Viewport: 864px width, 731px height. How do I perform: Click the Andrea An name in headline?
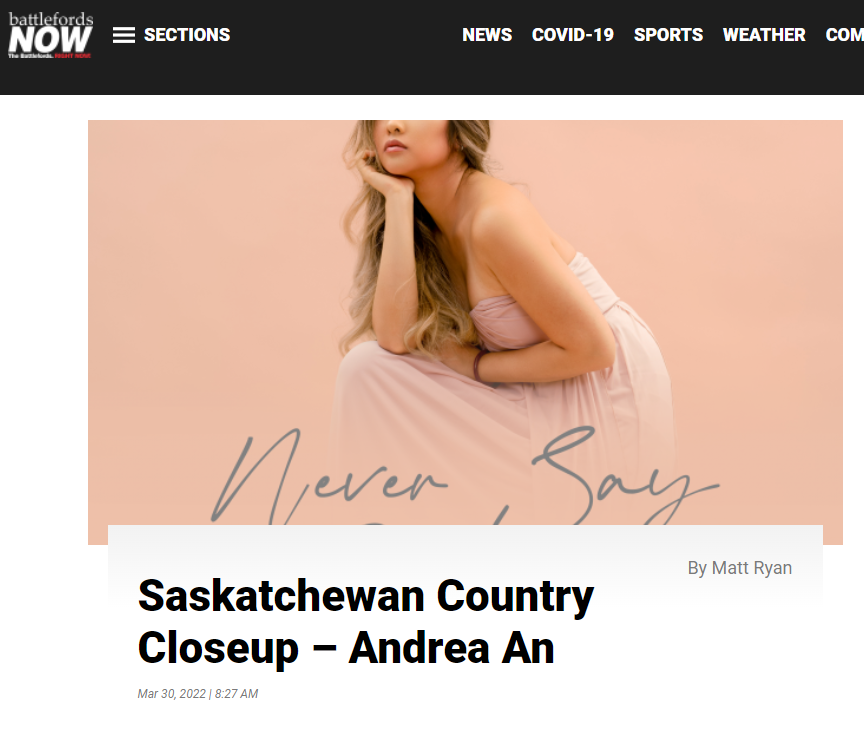pyautogui.click(x=451, y=648)
